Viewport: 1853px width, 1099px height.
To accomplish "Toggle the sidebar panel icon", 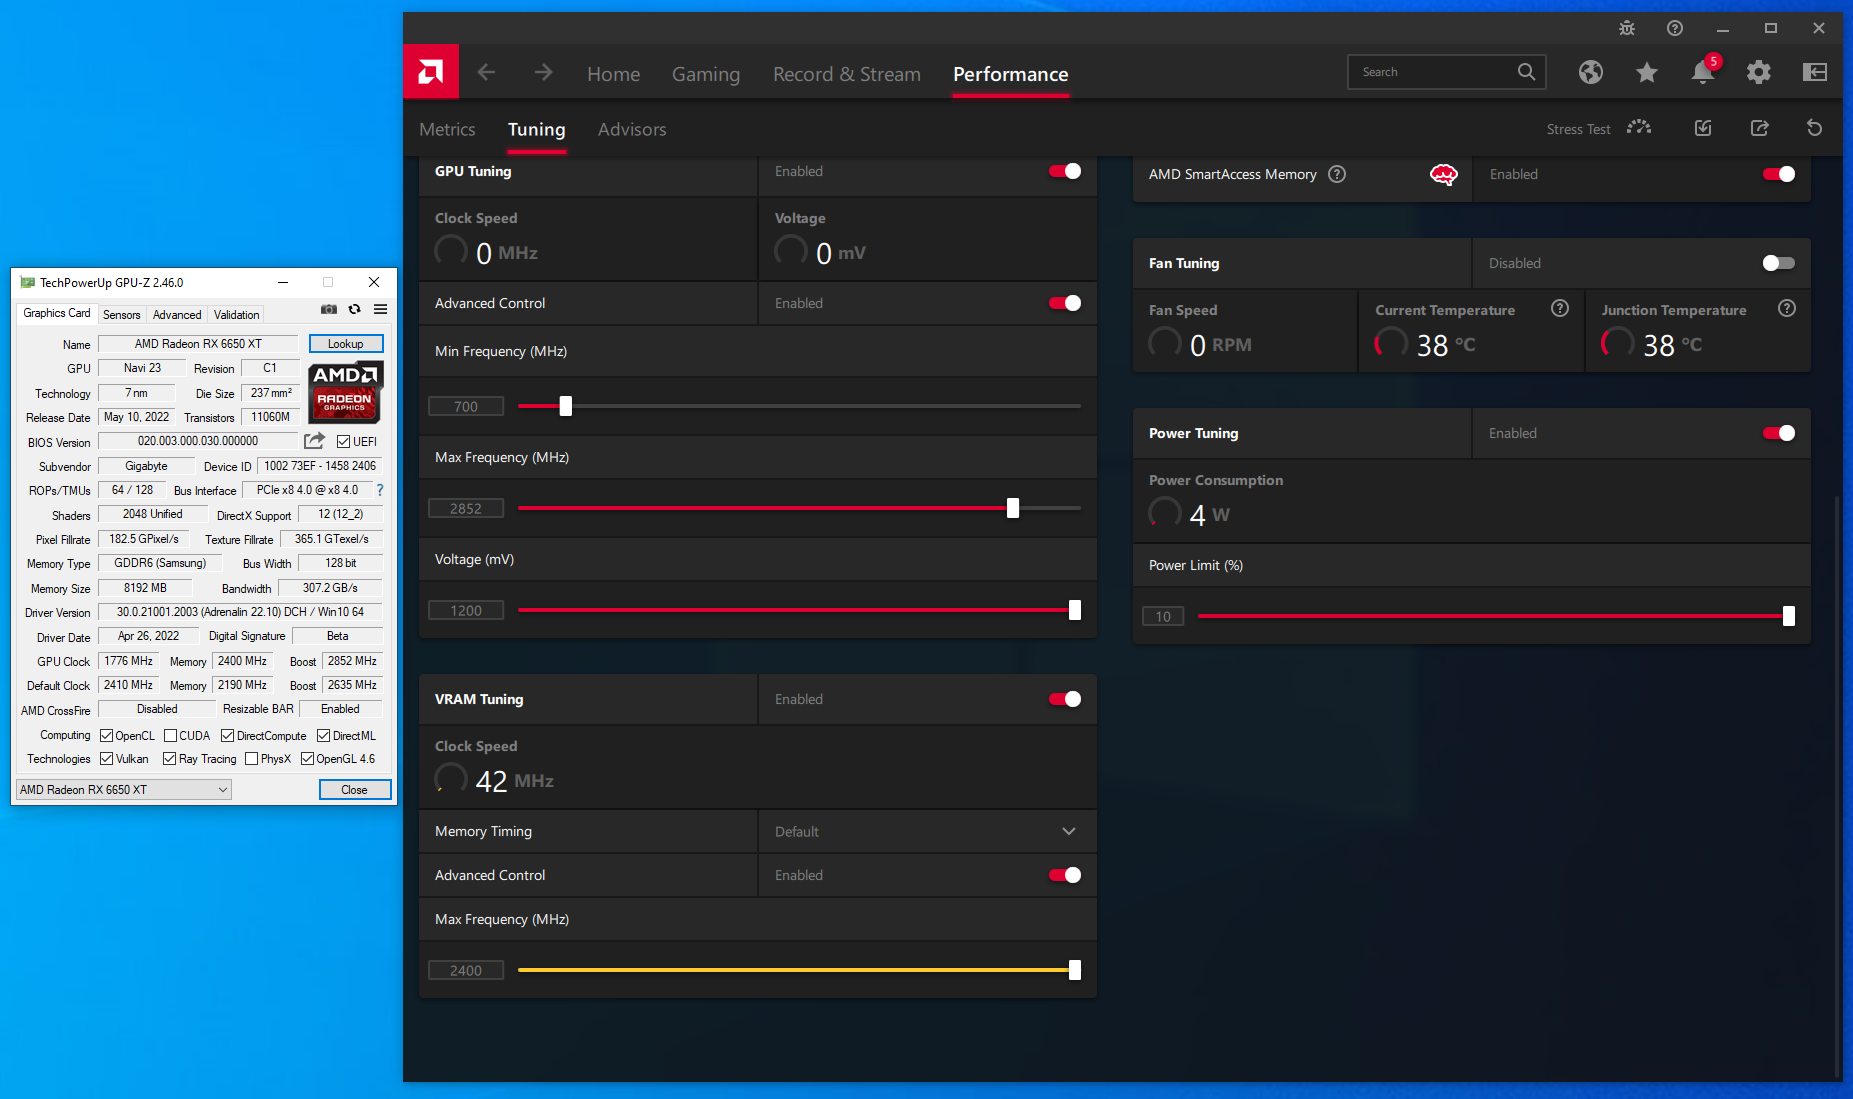I will [1815, 72].
